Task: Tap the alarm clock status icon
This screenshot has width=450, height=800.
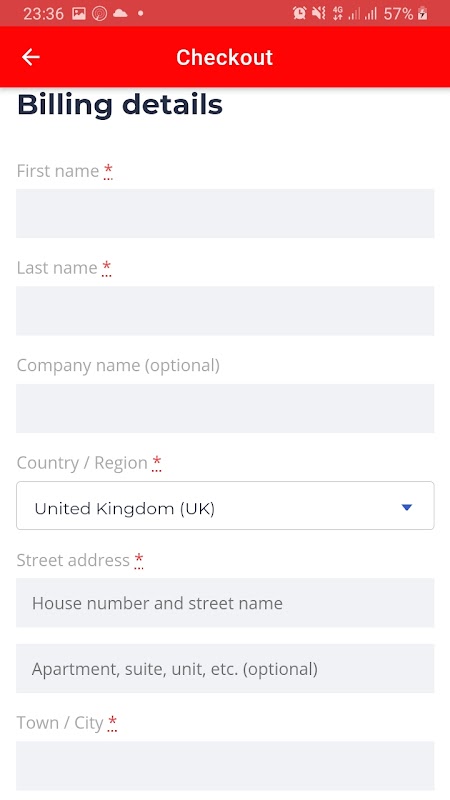Action: 299,13
